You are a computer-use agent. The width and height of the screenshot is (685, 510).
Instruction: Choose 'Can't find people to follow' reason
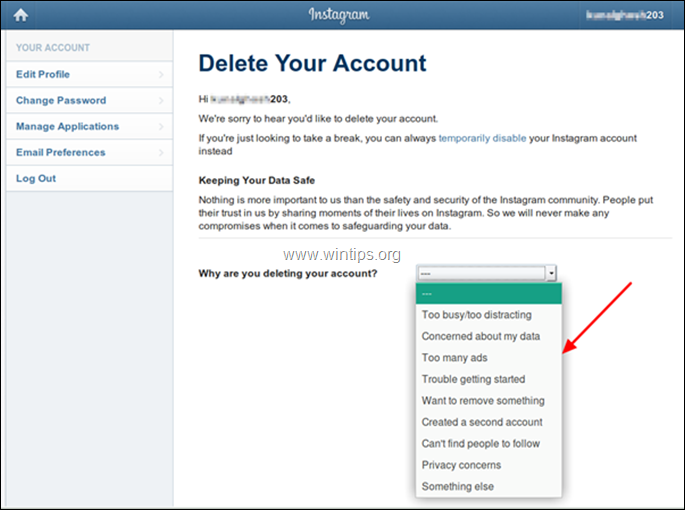(x=489, y=443)
